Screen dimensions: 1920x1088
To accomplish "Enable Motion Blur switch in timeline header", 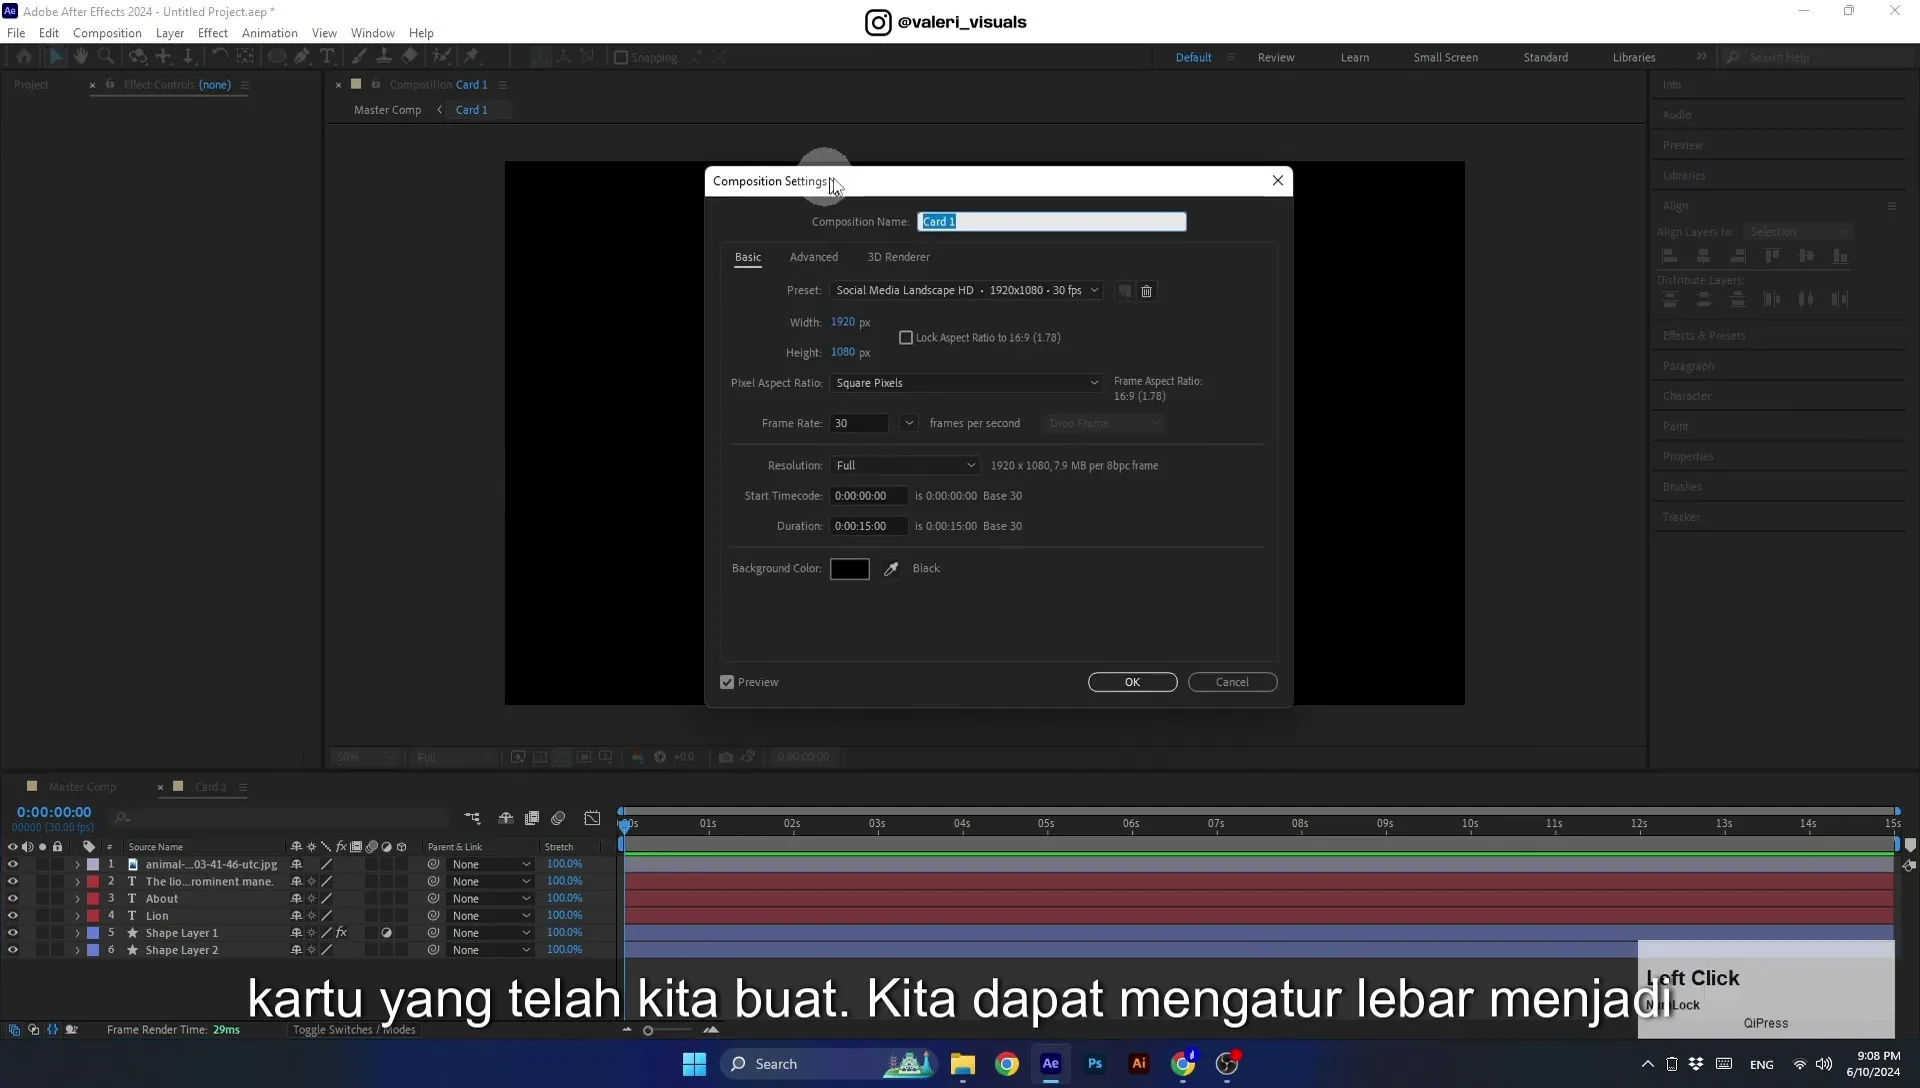I will pos(558,818).
